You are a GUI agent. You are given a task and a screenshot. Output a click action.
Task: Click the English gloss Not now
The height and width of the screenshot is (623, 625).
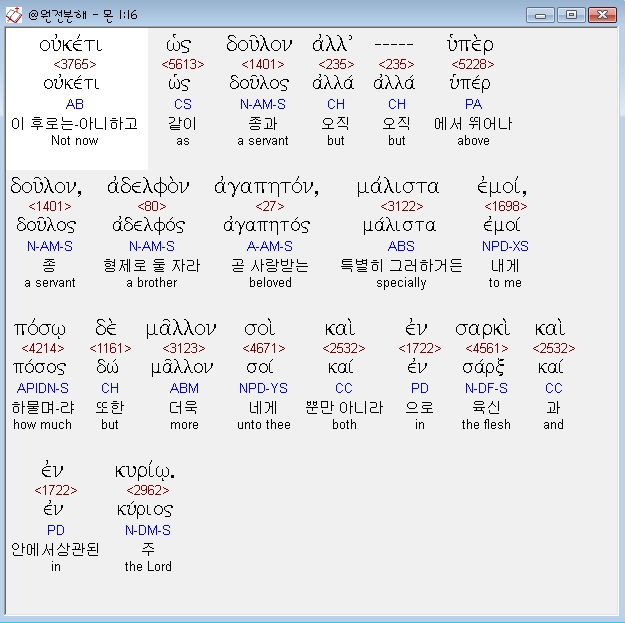[75, 141]
